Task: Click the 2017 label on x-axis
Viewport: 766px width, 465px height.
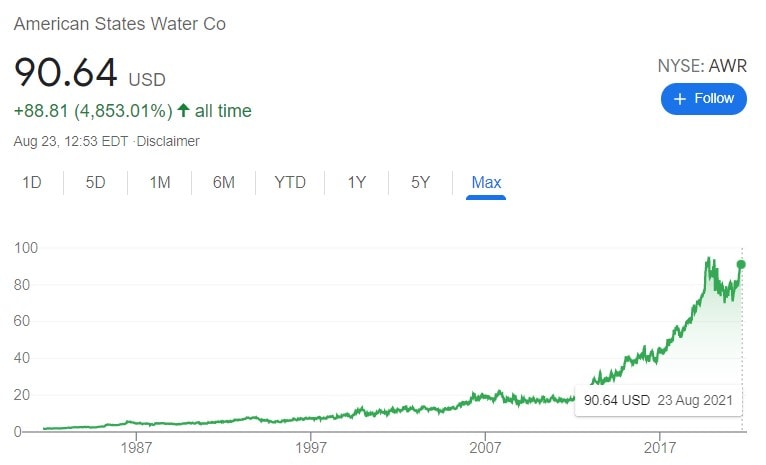Action: tap(660, 446)
